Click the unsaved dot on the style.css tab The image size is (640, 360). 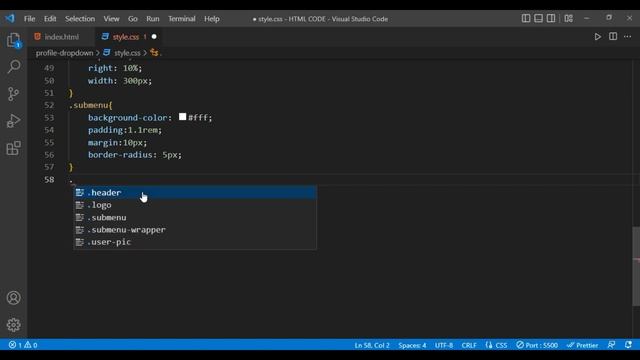[x=154, y=37]
